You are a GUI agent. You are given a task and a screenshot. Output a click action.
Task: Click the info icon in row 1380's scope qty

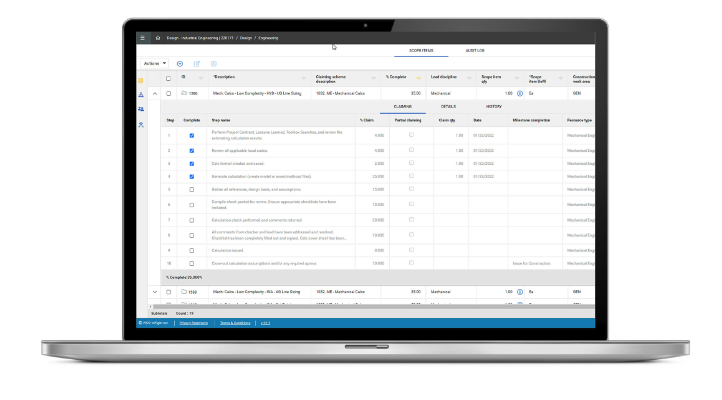520,93
